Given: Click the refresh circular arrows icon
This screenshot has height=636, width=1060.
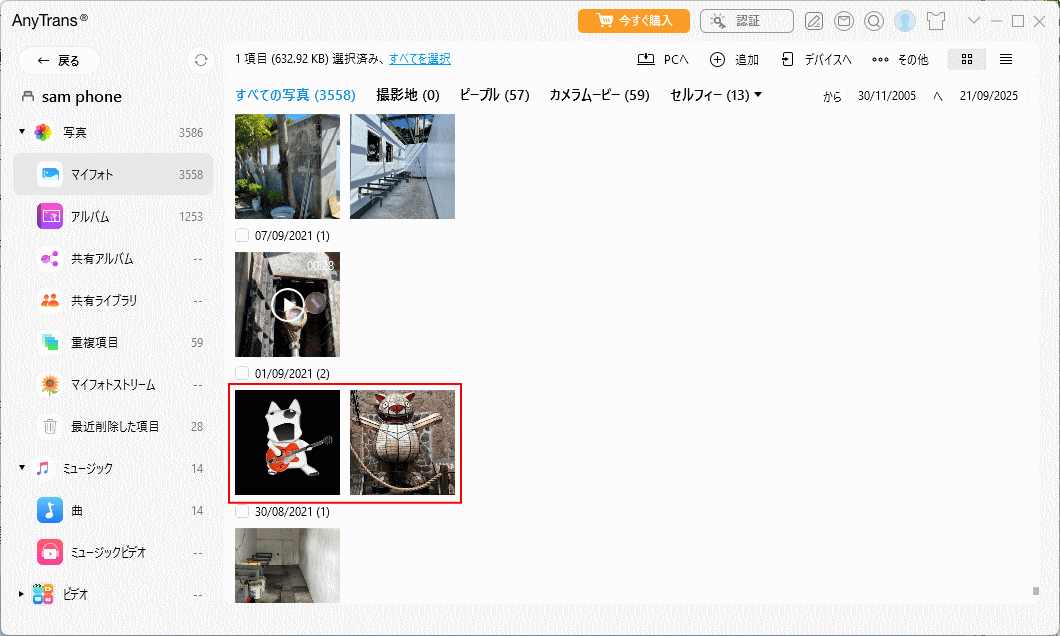Looking at the screenshot, I should (x=201, y=60).
